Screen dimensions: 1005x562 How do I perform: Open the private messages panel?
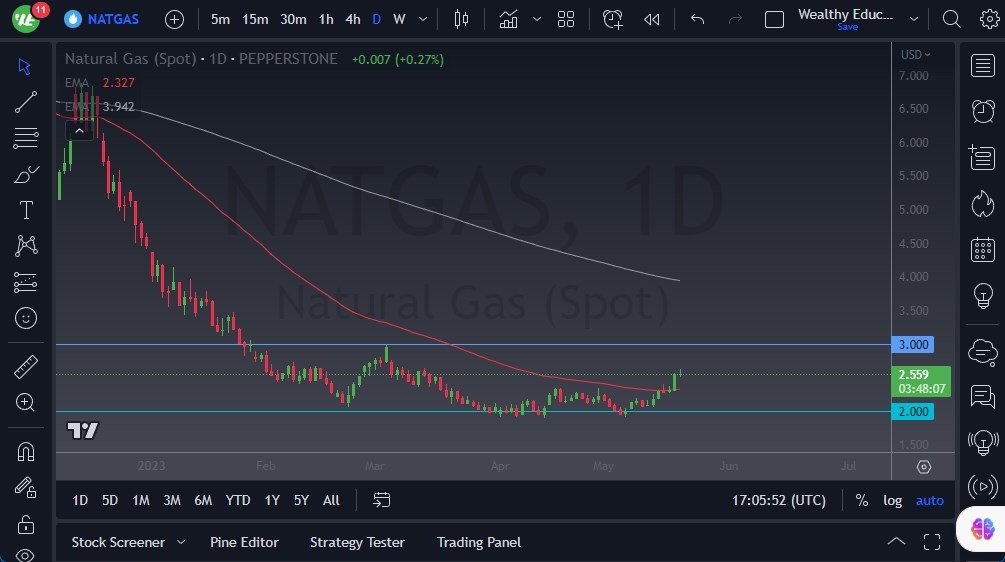click(x=983, y=397)
